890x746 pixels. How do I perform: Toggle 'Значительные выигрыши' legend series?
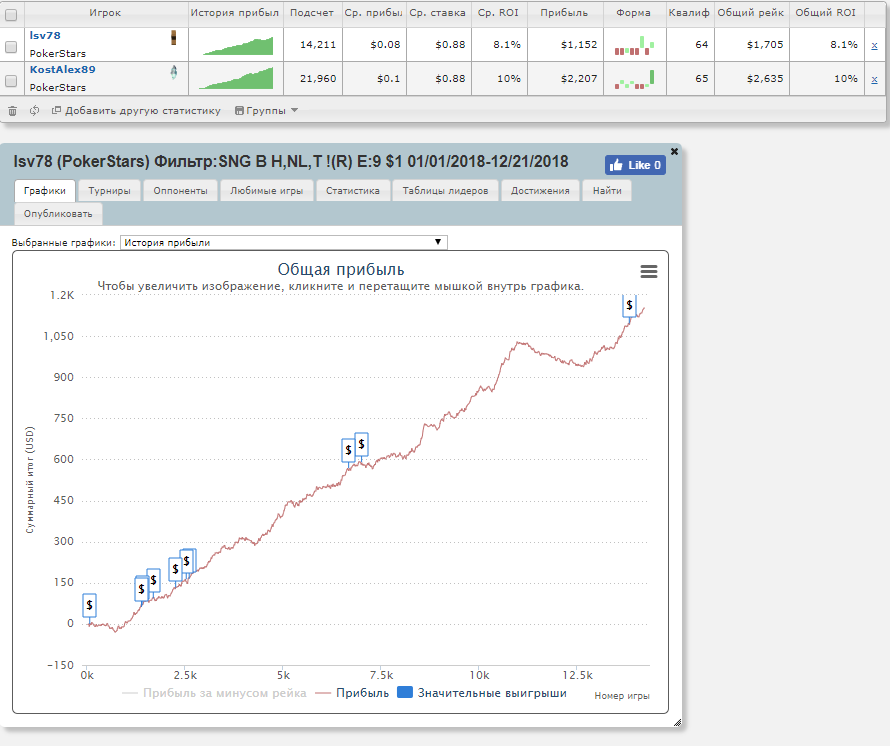[x=482, y=693]
